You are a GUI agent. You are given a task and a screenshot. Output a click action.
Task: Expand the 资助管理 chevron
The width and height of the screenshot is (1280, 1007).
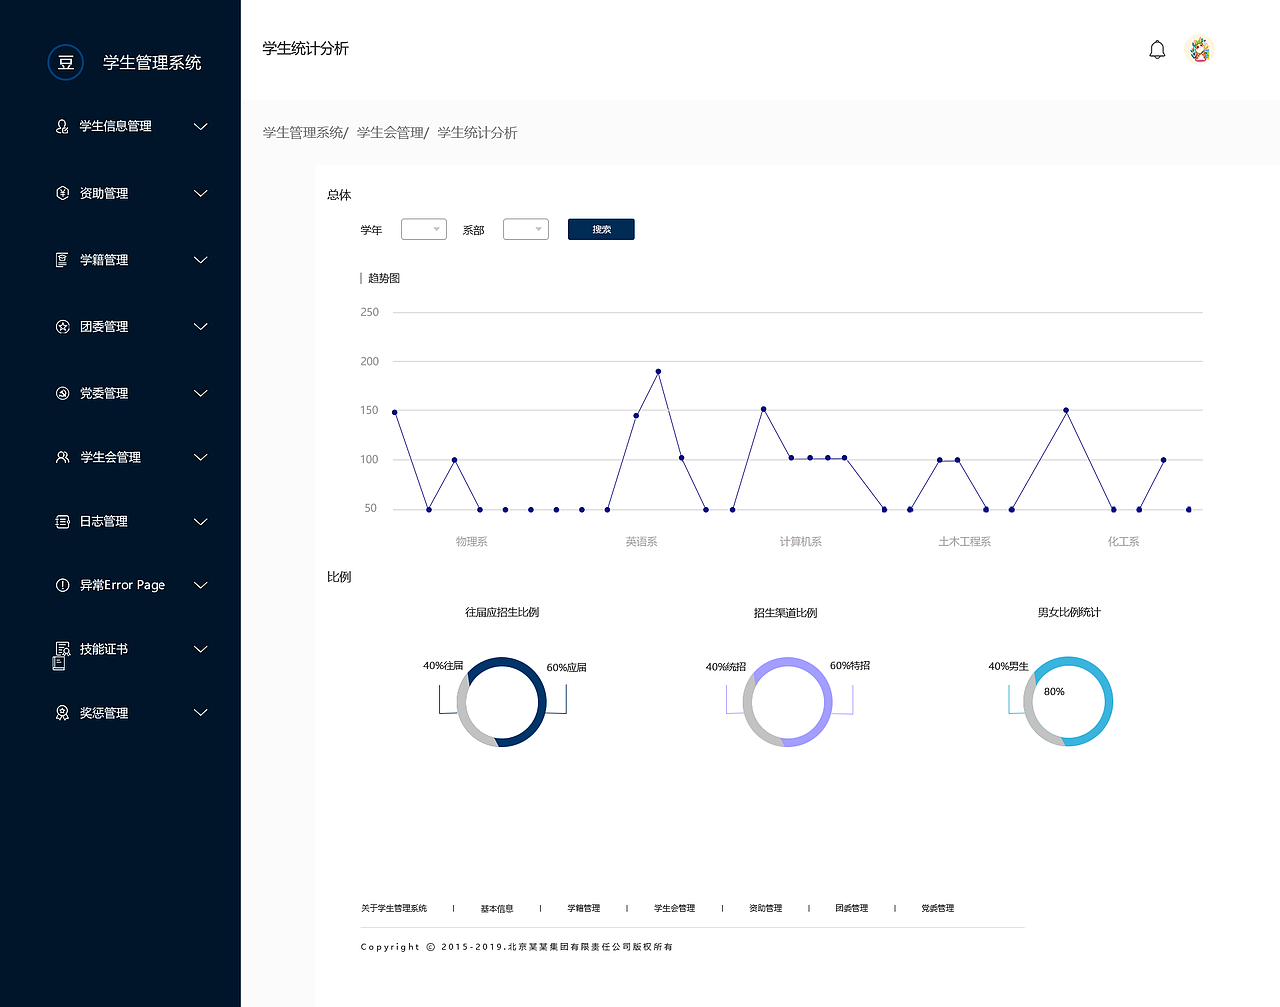pos(200,193)
